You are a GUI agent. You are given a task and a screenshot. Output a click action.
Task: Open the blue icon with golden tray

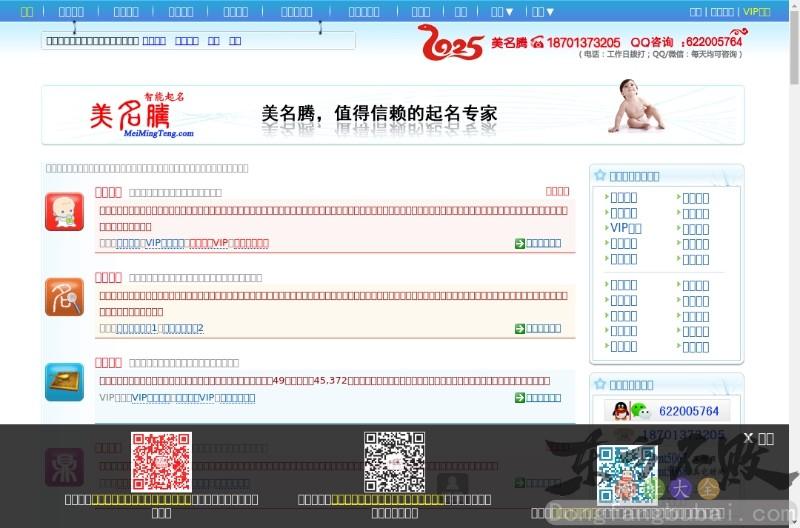(x=64, y=382)
